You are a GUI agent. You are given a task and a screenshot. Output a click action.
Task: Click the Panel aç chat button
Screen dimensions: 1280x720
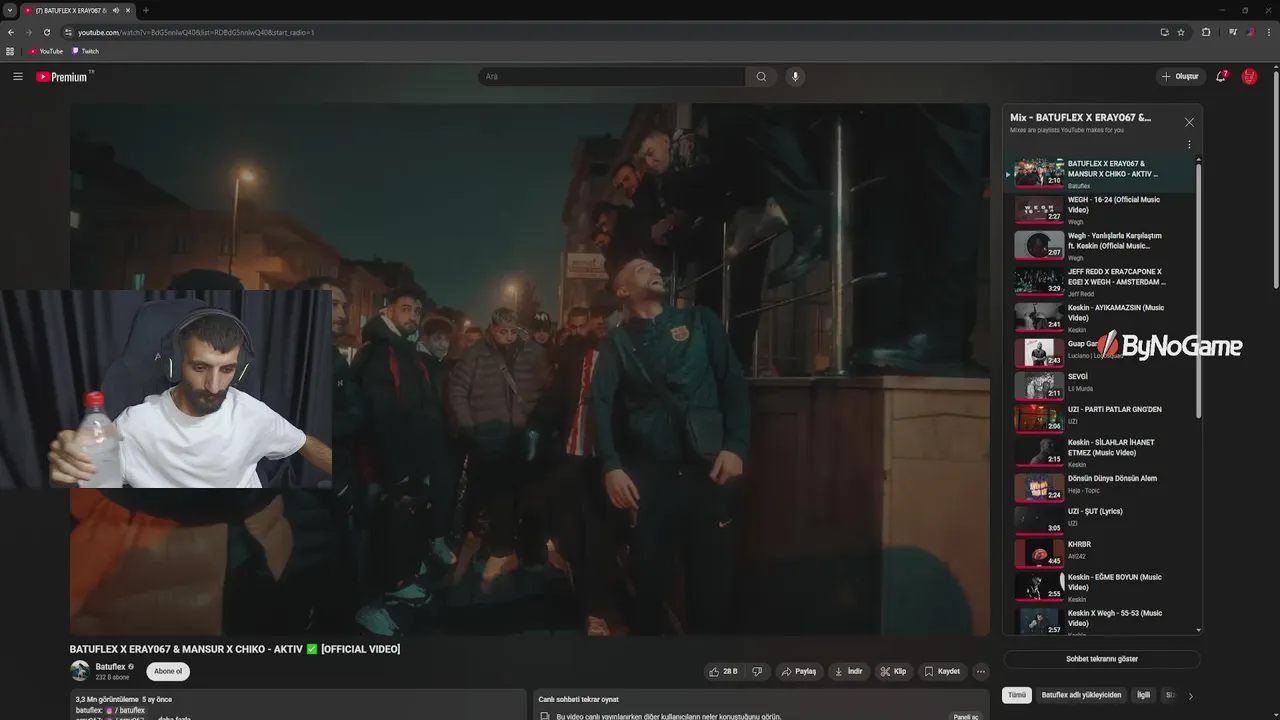pos(966,716)
